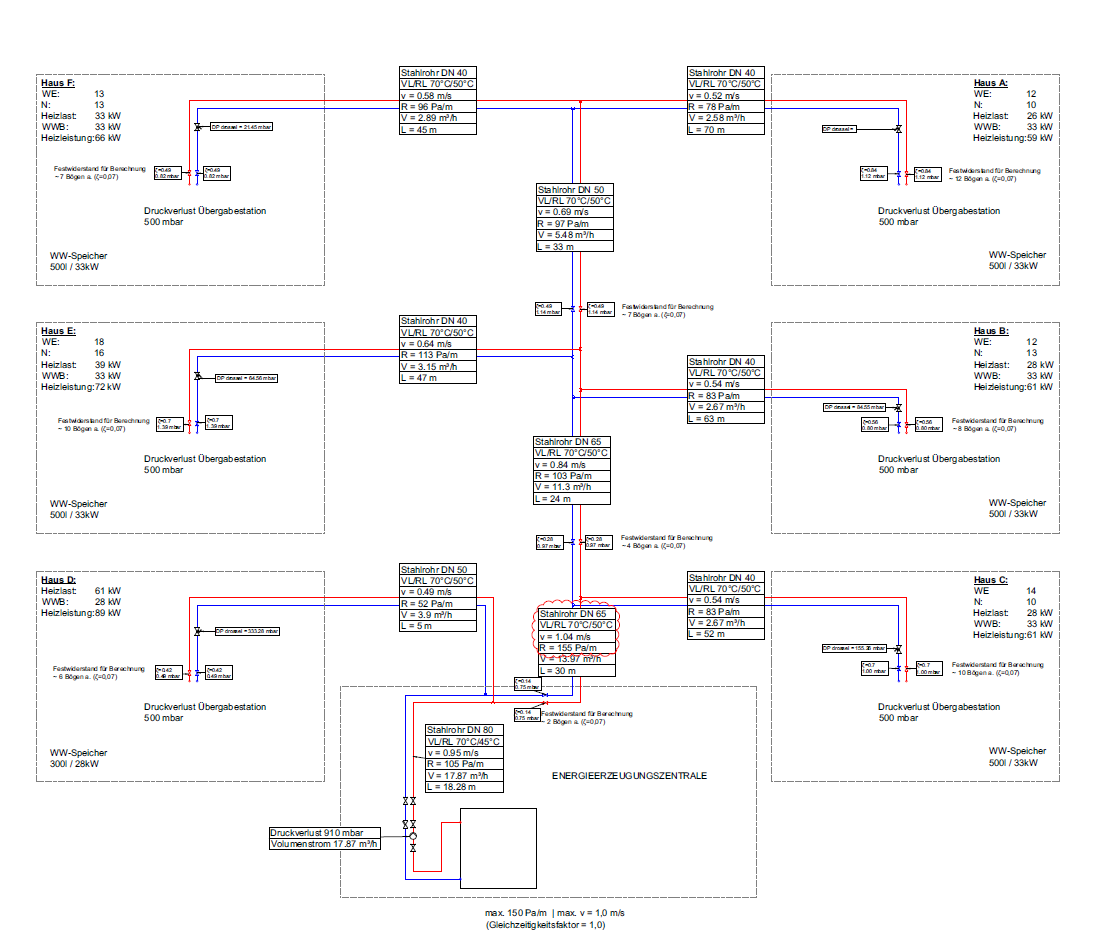Select the throttle valve symbol in Haus D
The height and width of the screenshot is (933, 1099).
pyautogui.click(x=197, y=631)
